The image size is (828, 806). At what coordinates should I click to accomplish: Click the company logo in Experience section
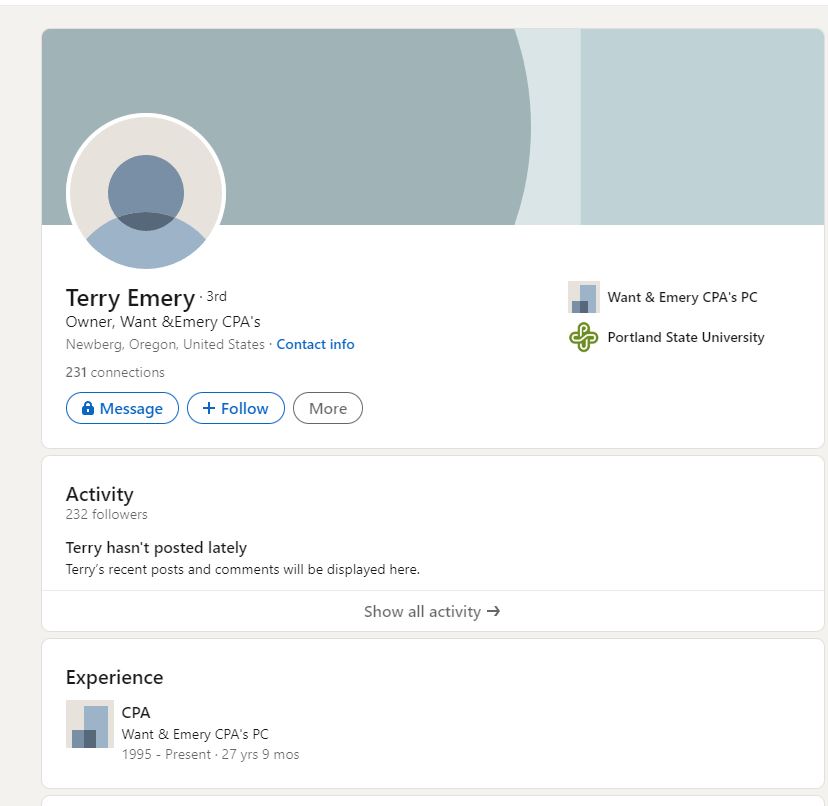90,724
